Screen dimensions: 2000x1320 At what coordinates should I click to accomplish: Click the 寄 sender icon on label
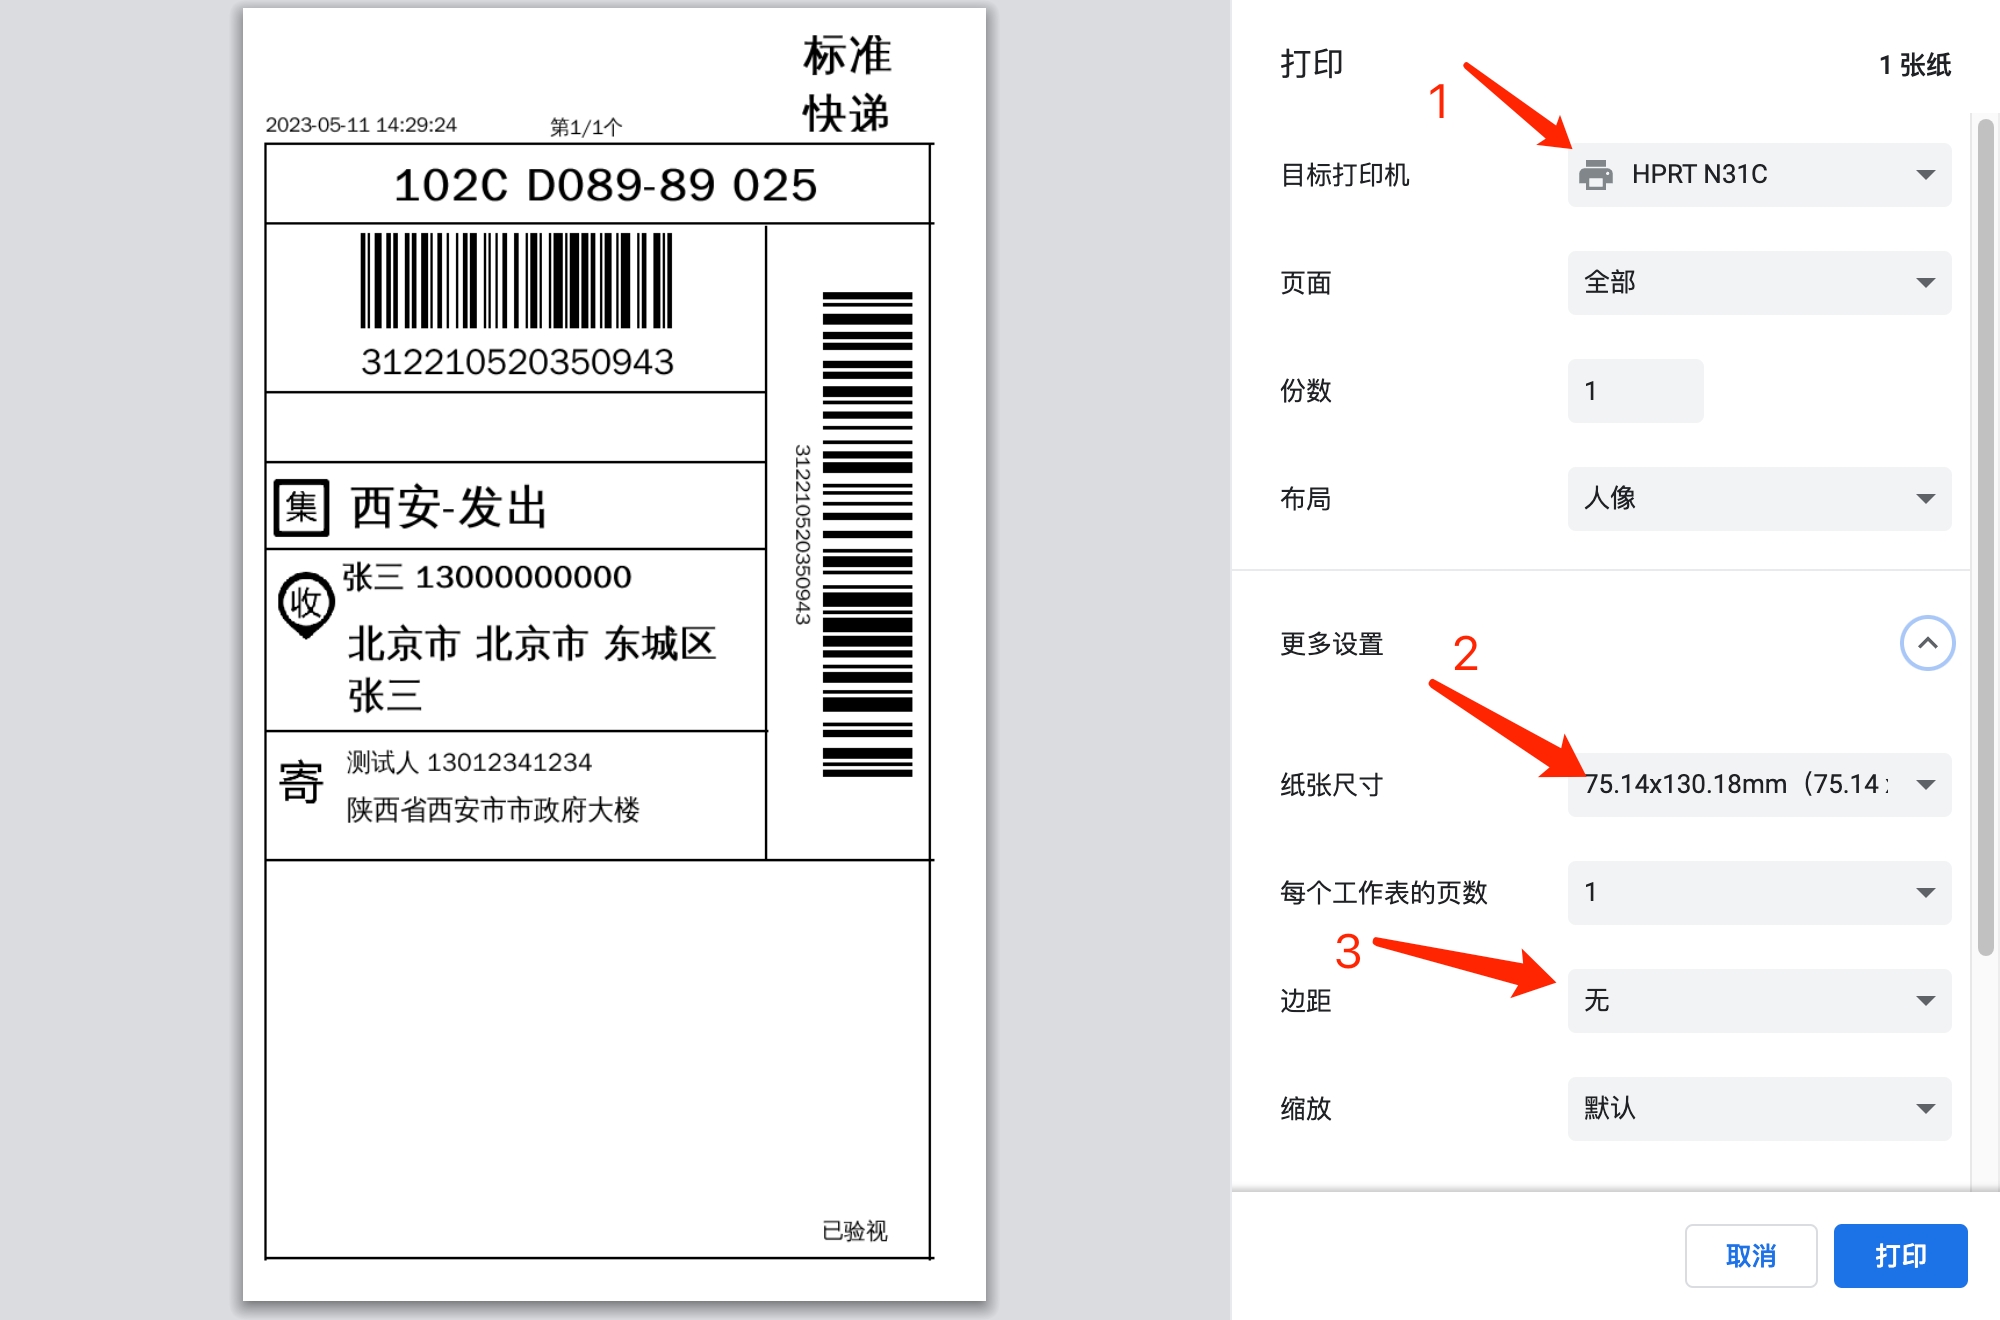click(x=301, y=782)
